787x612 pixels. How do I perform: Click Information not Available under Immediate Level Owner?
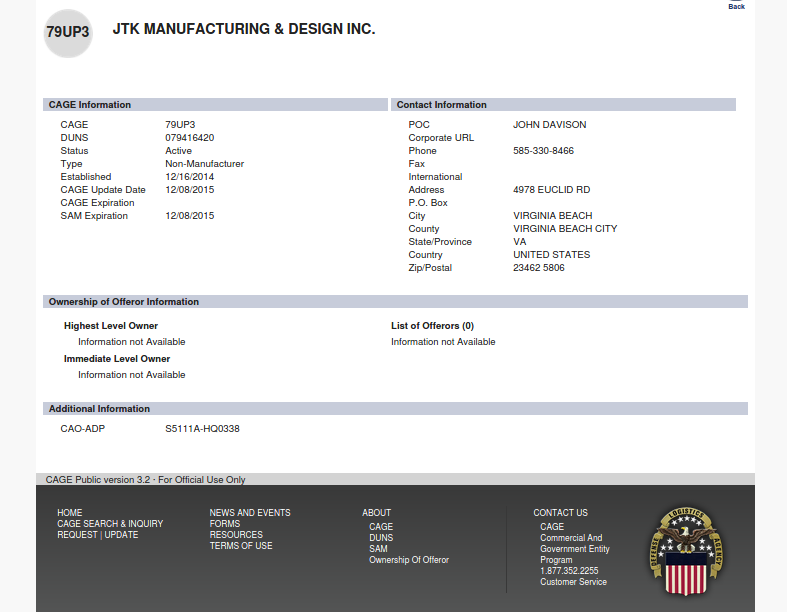coord(132,375)
